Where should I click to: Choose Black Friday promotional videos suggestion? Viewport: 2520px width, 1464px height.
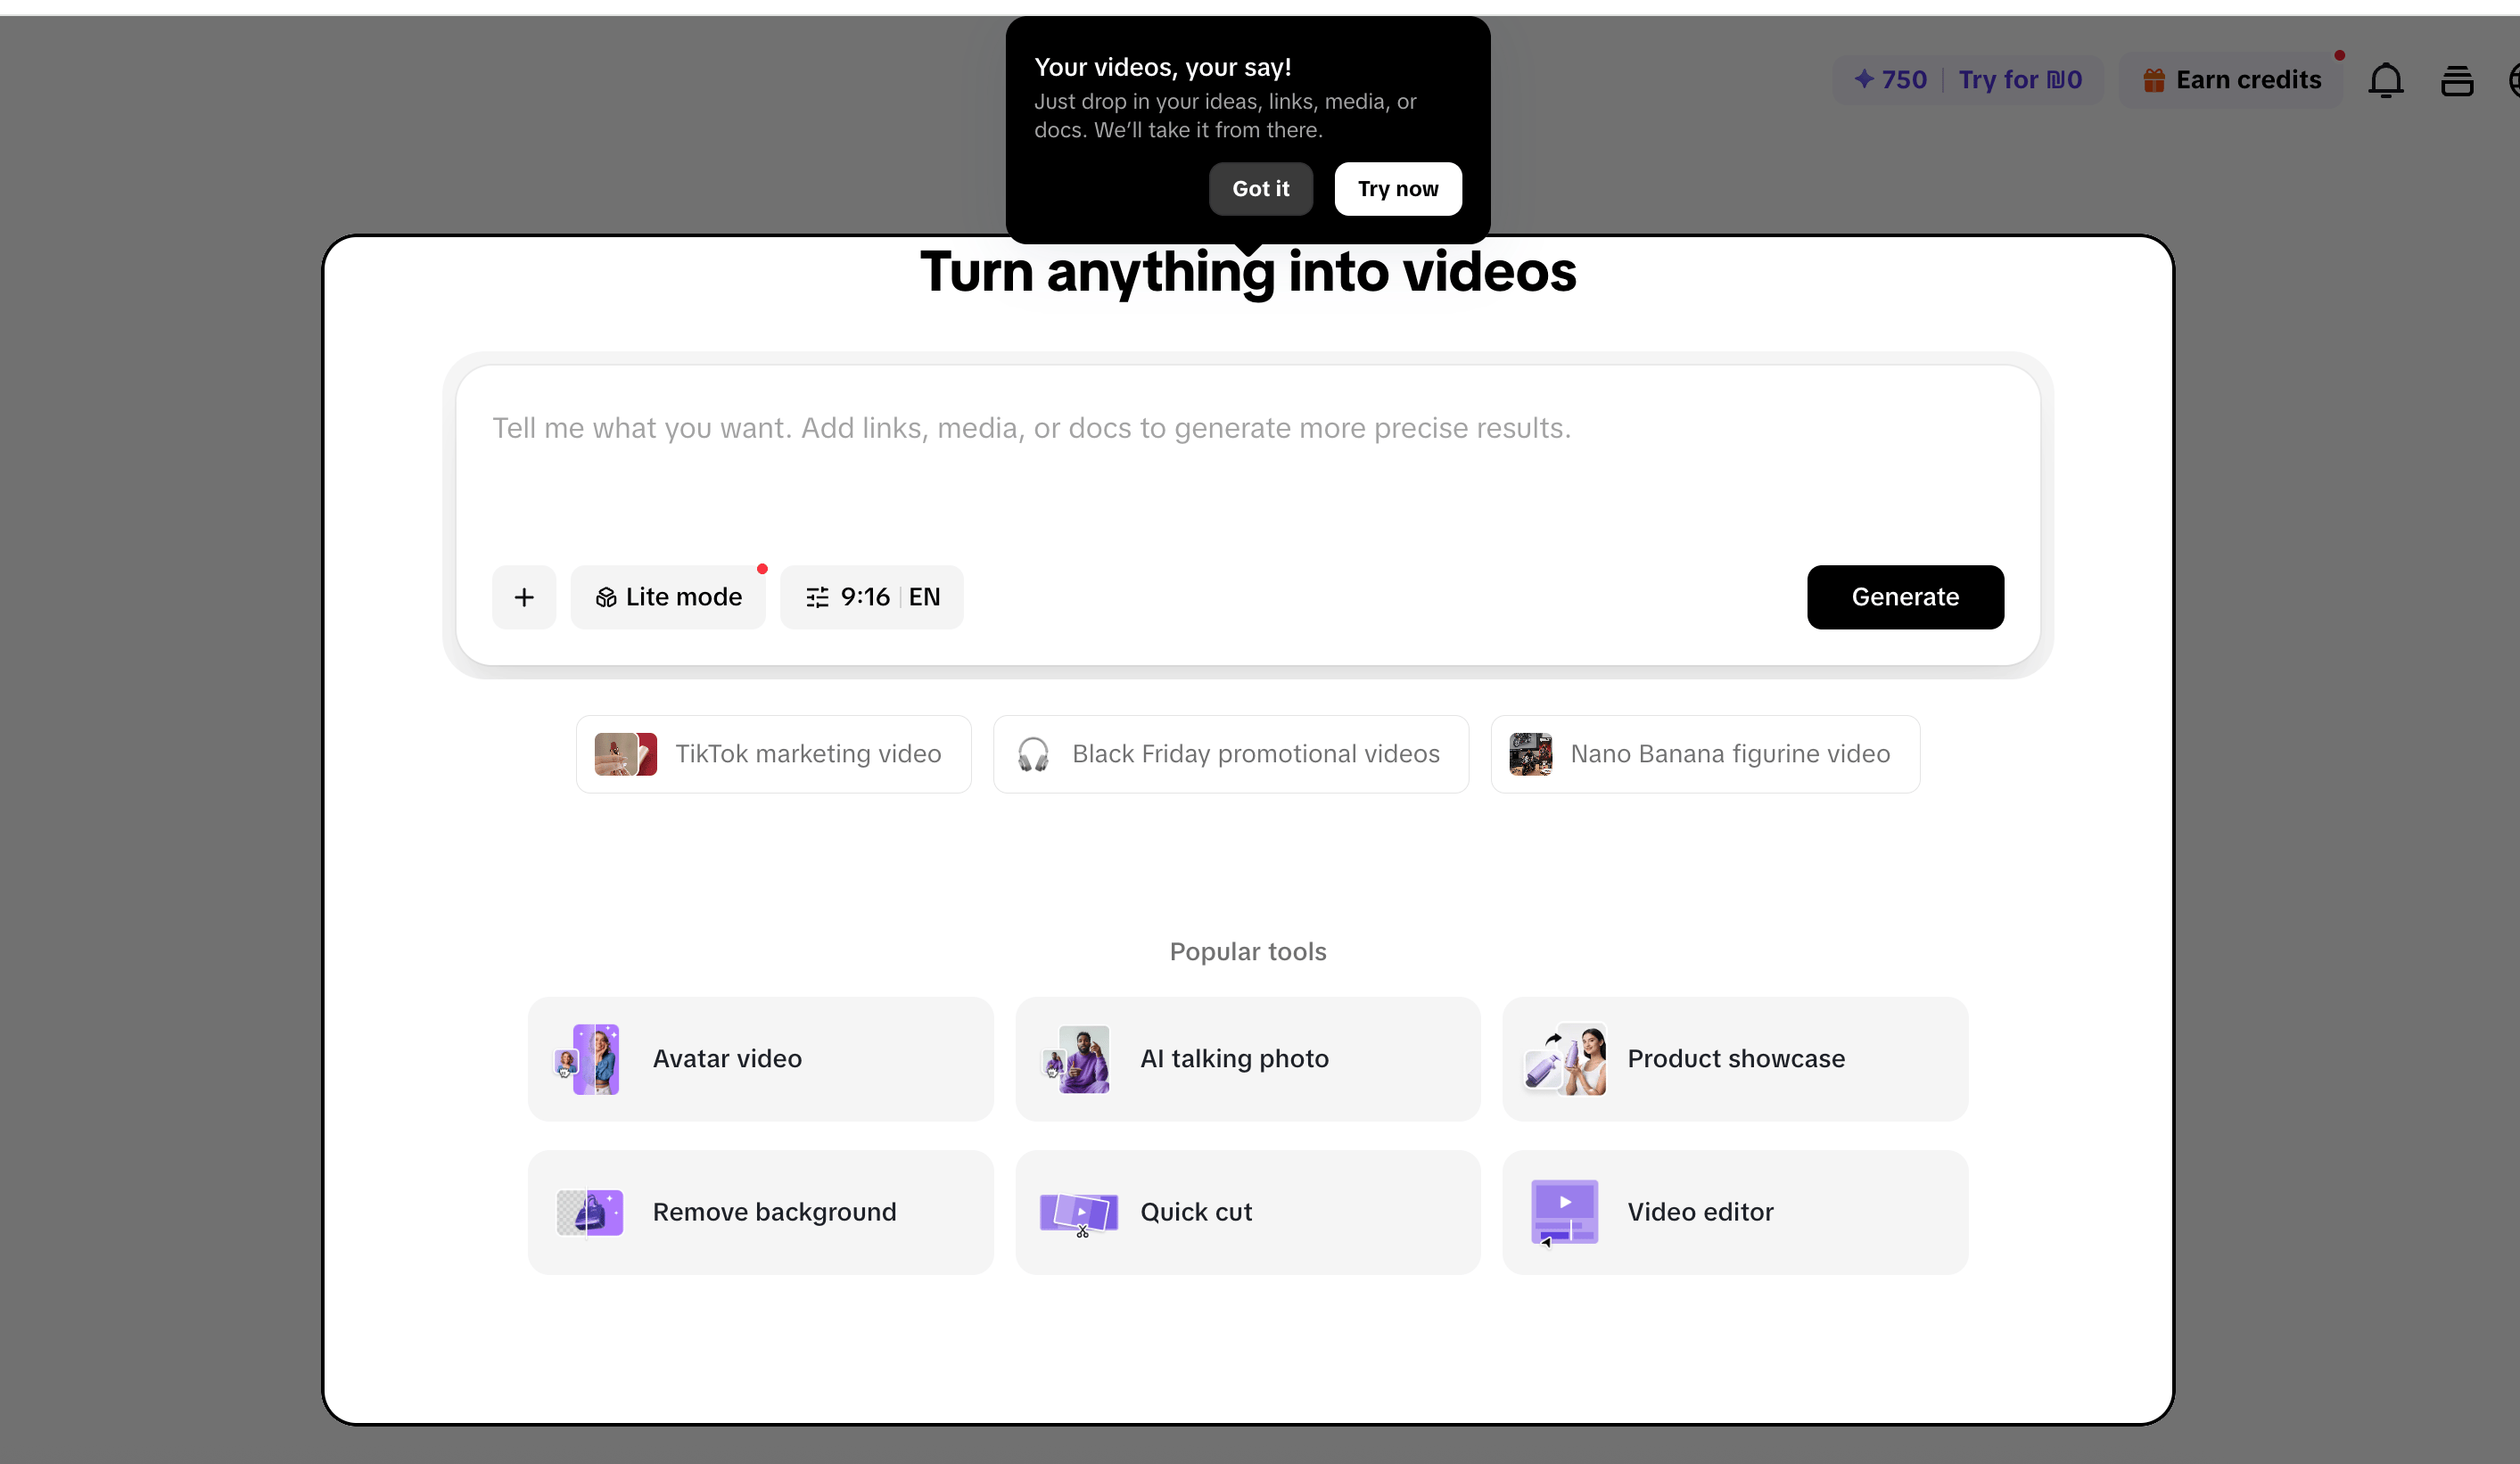click(x=1230, y=754)
